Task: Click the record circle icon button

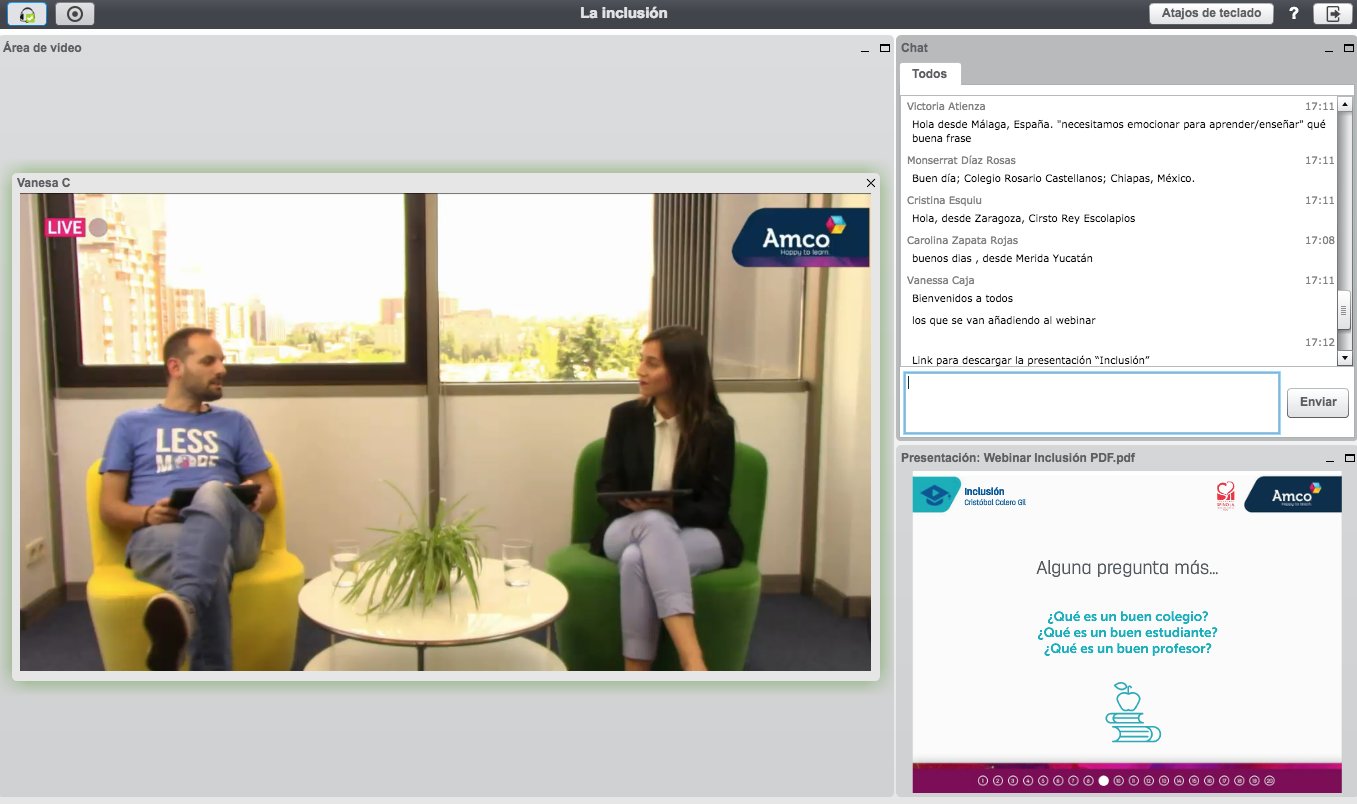Action: (75, 14)
